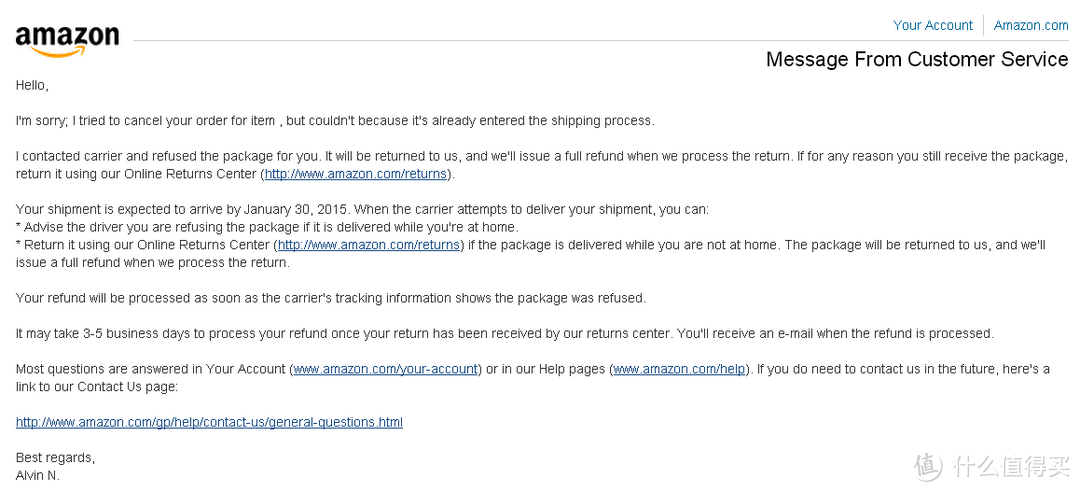This screenshot has height=492, width=1080.
Task: Open the contact-us general-questions.html link
Action: [209, 422]
